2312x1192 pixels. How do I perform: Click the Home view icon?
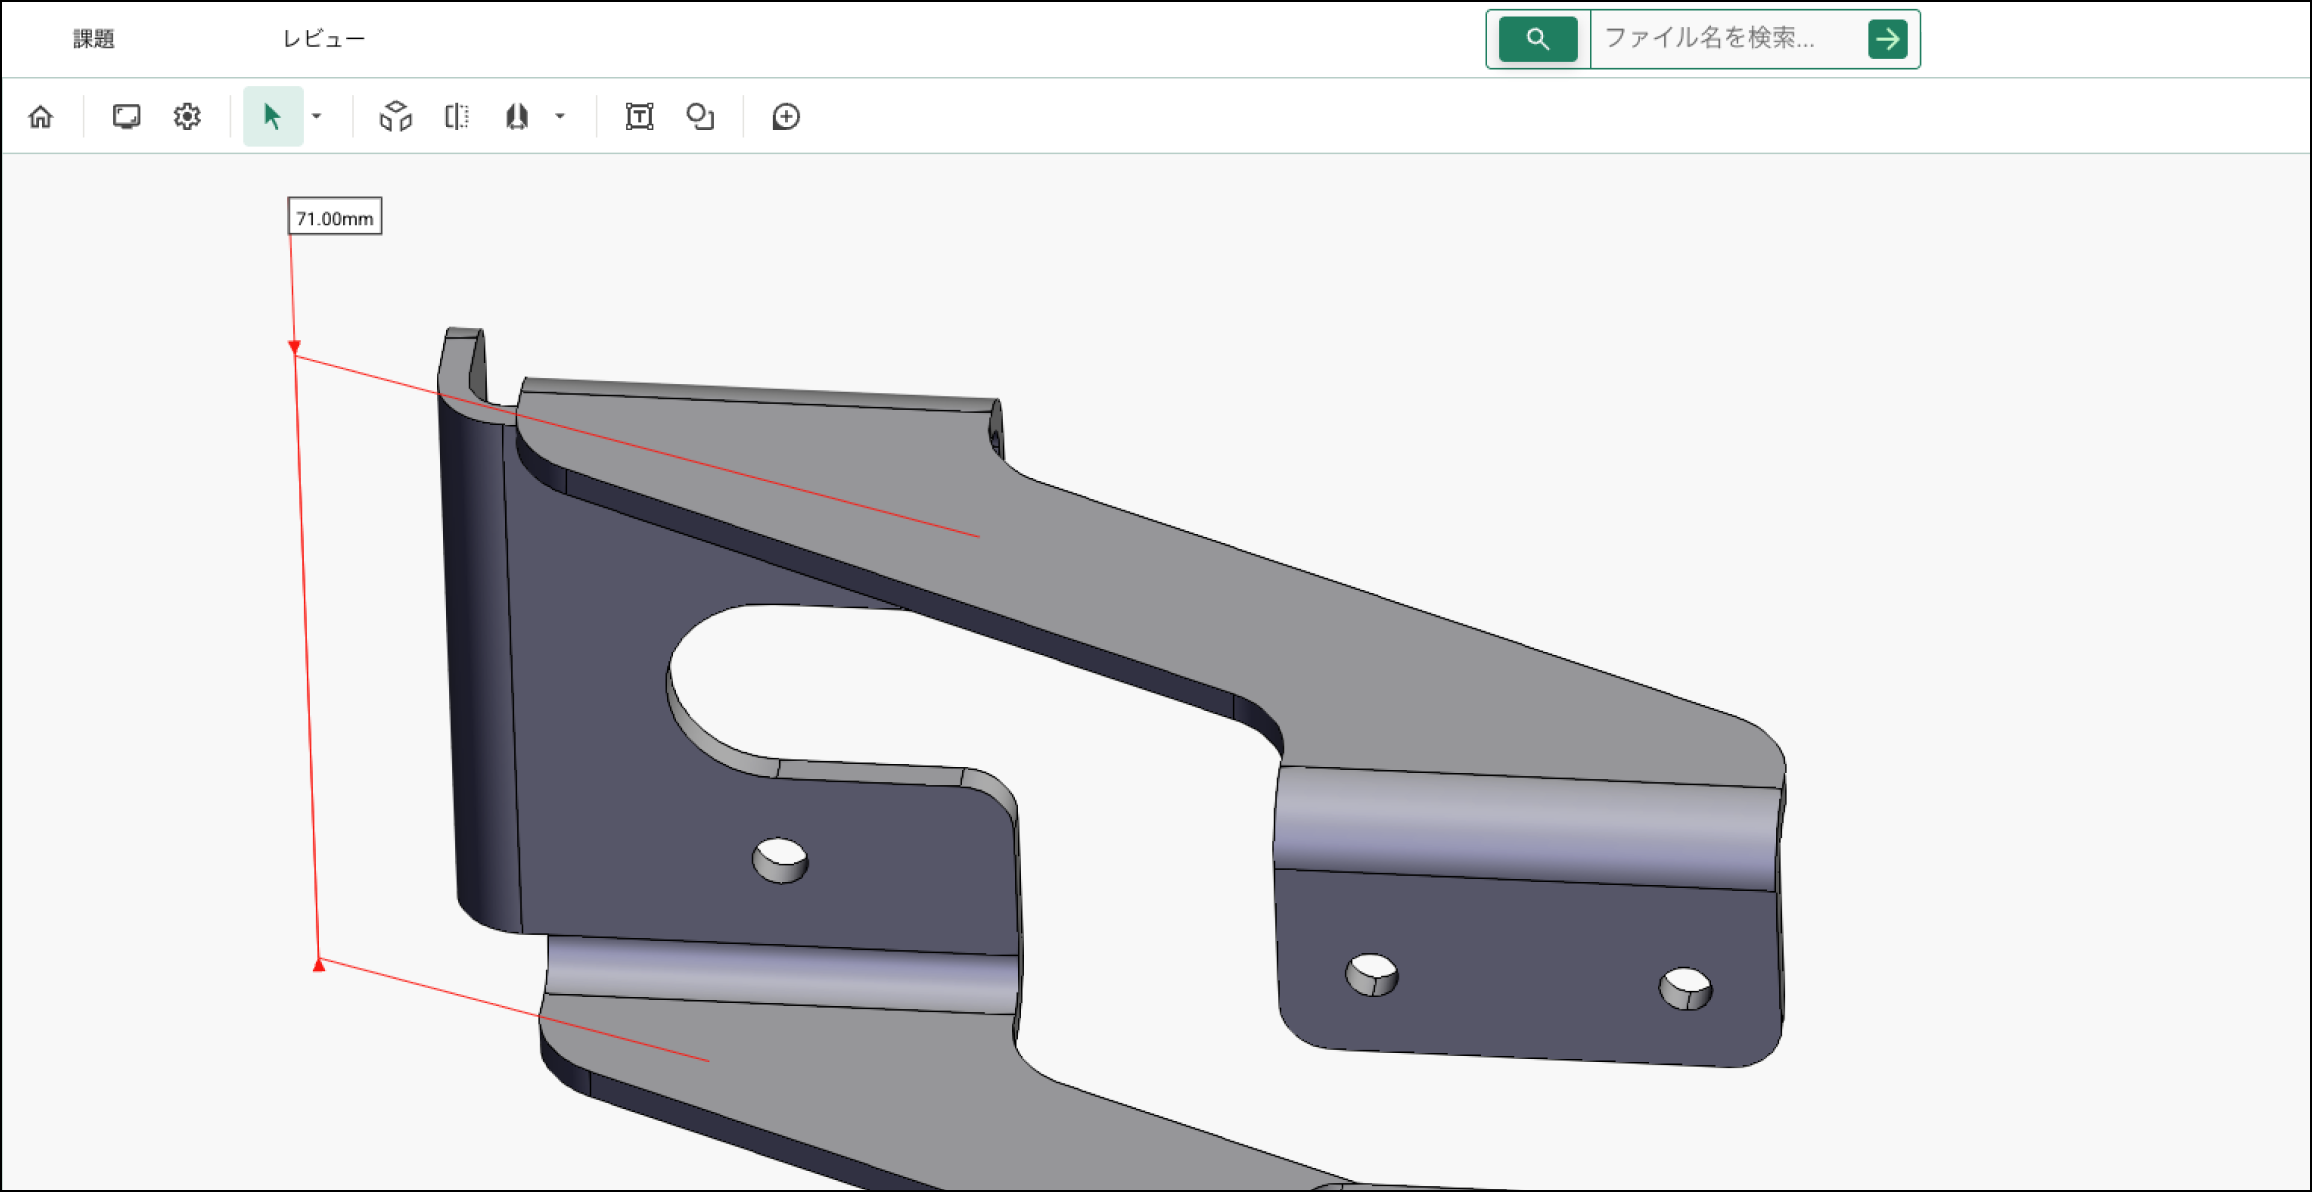point(41,117)
